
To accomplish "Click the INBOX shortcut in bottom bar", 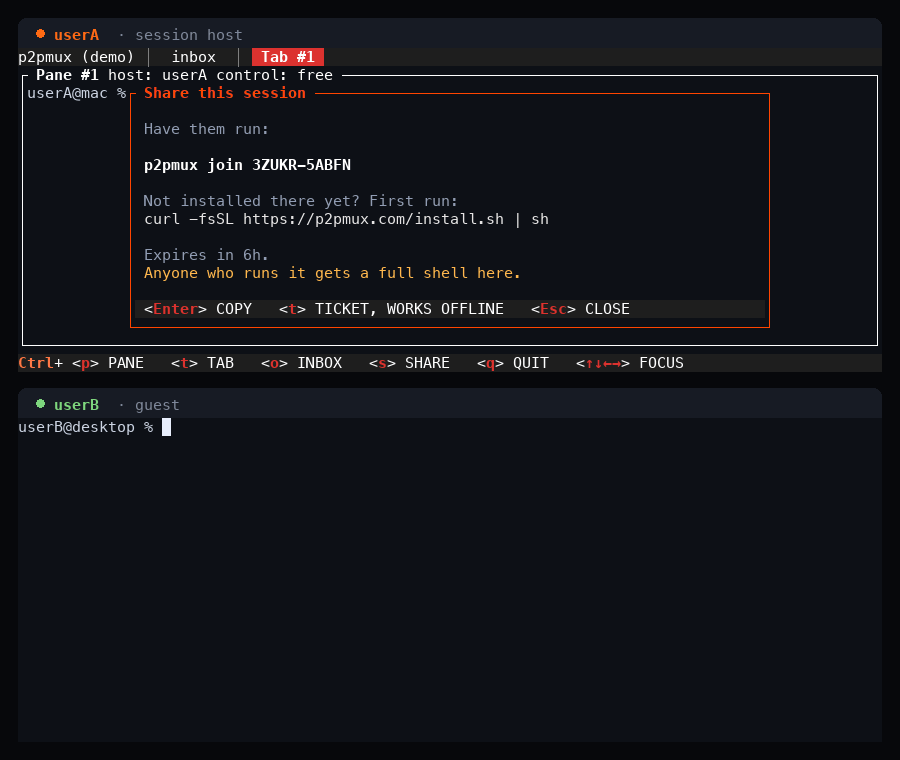I will [x=301, y=363].
